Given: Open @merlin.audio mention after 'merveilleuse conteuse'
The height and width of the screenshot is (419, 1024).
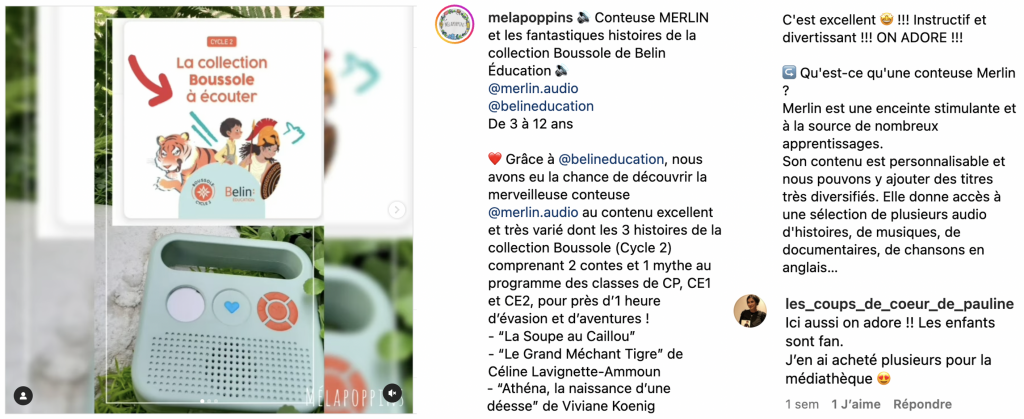Looking at the screenshot, I should coord(533,212).
